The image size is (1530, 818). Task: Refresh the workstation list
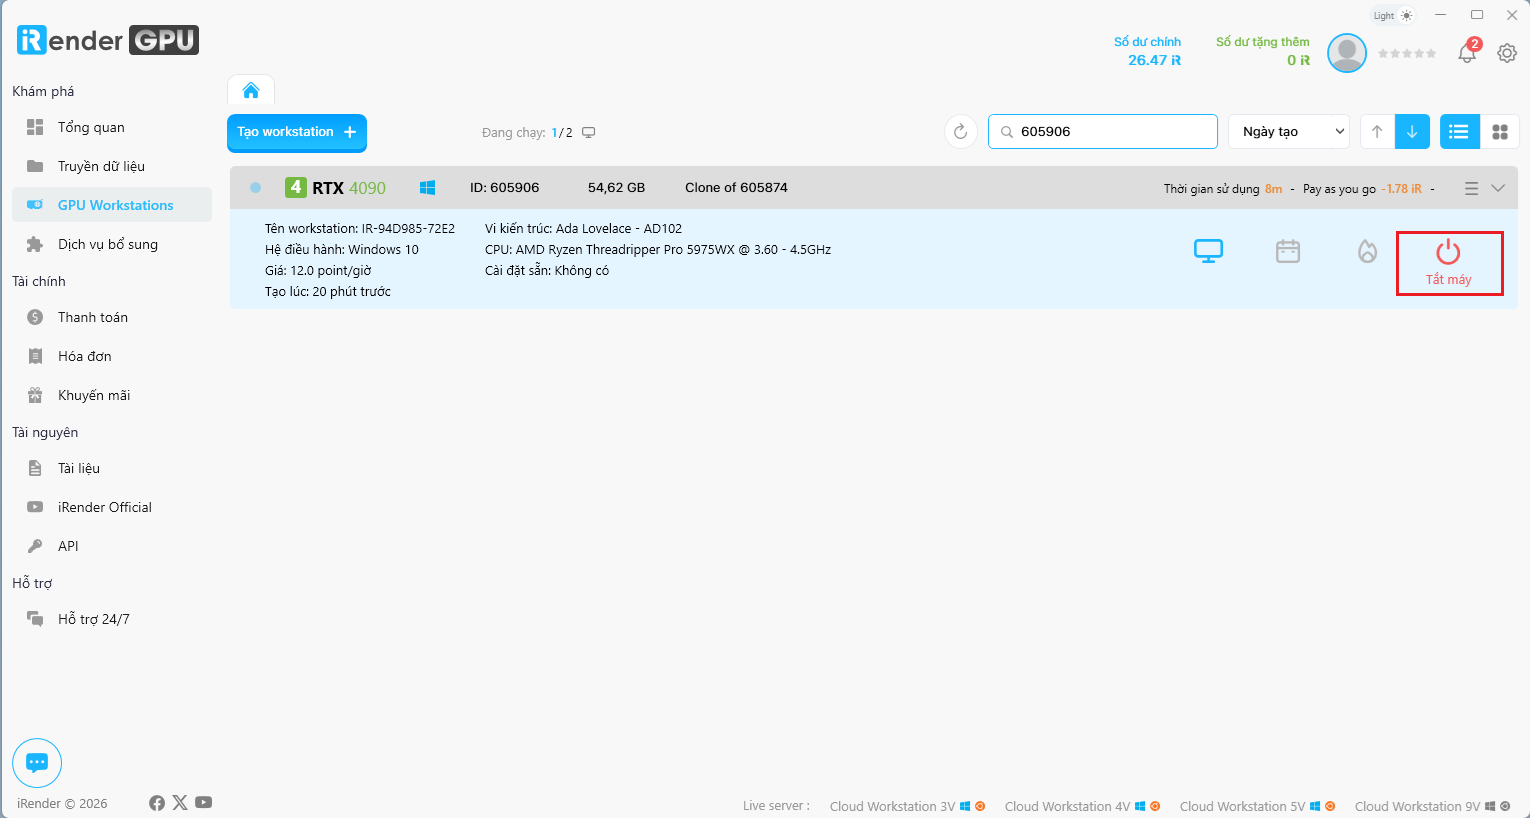[961, 132]
